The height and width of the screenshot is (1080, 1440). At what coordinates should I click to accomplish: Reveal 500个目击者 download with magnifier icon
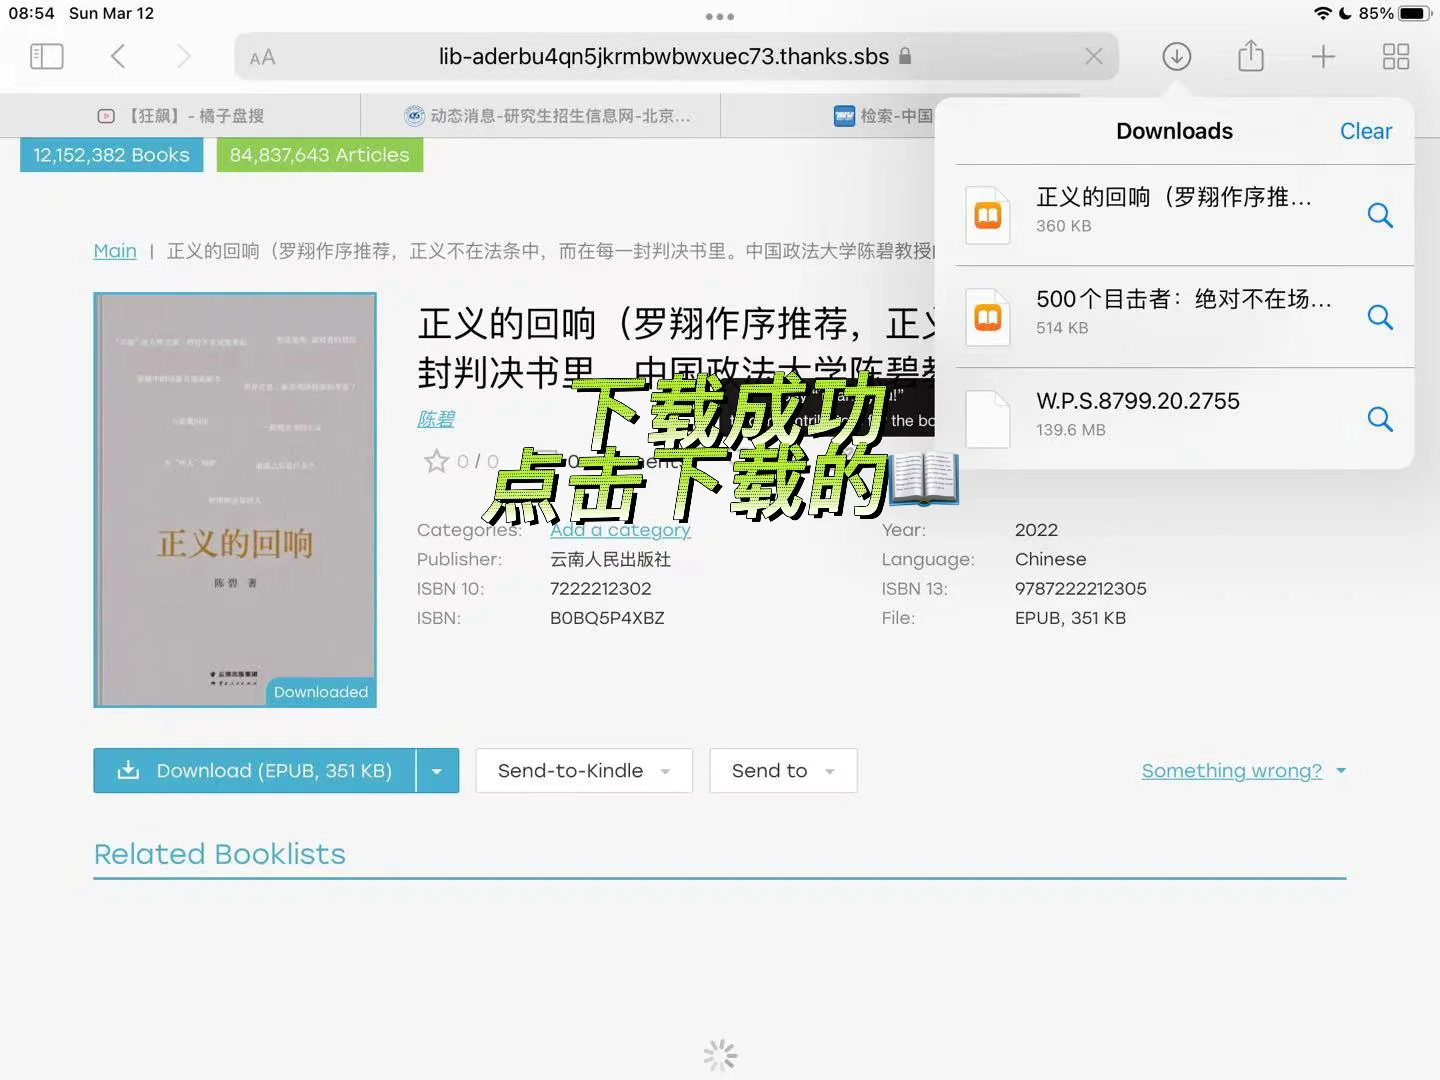coord(1380,317)
